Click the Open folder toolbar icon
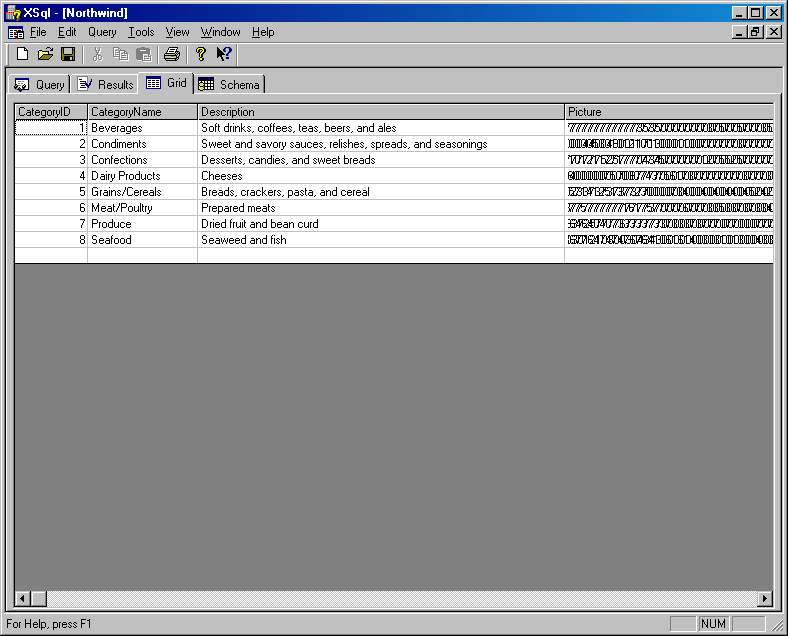Screen dimensions: 788x636 pyautogui.click(x=45, y=54)
